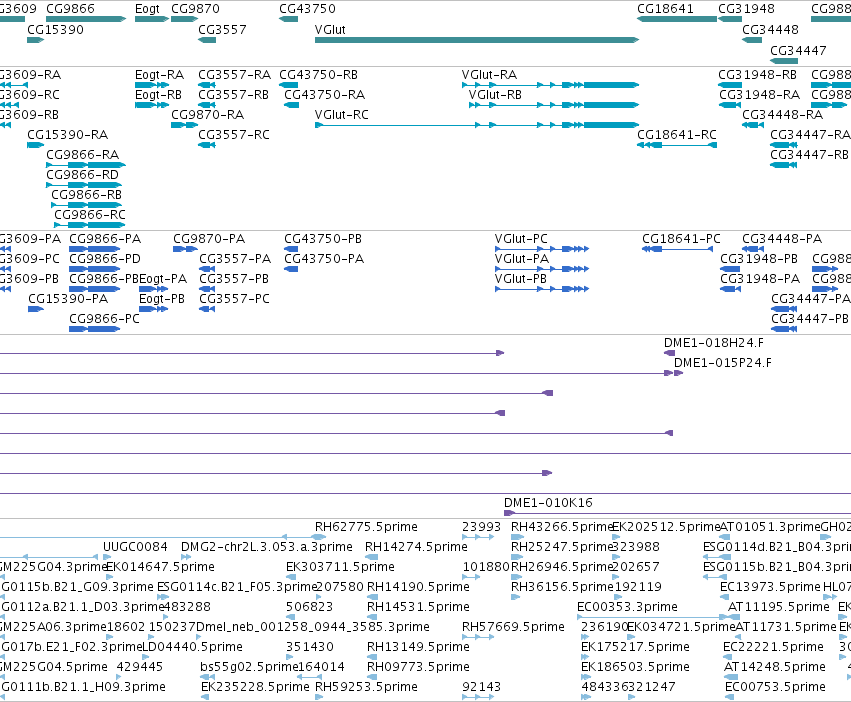Screen dimensions: 851x702
Task: Click the UUGC0084 EST label
Action: pos(135,547)
